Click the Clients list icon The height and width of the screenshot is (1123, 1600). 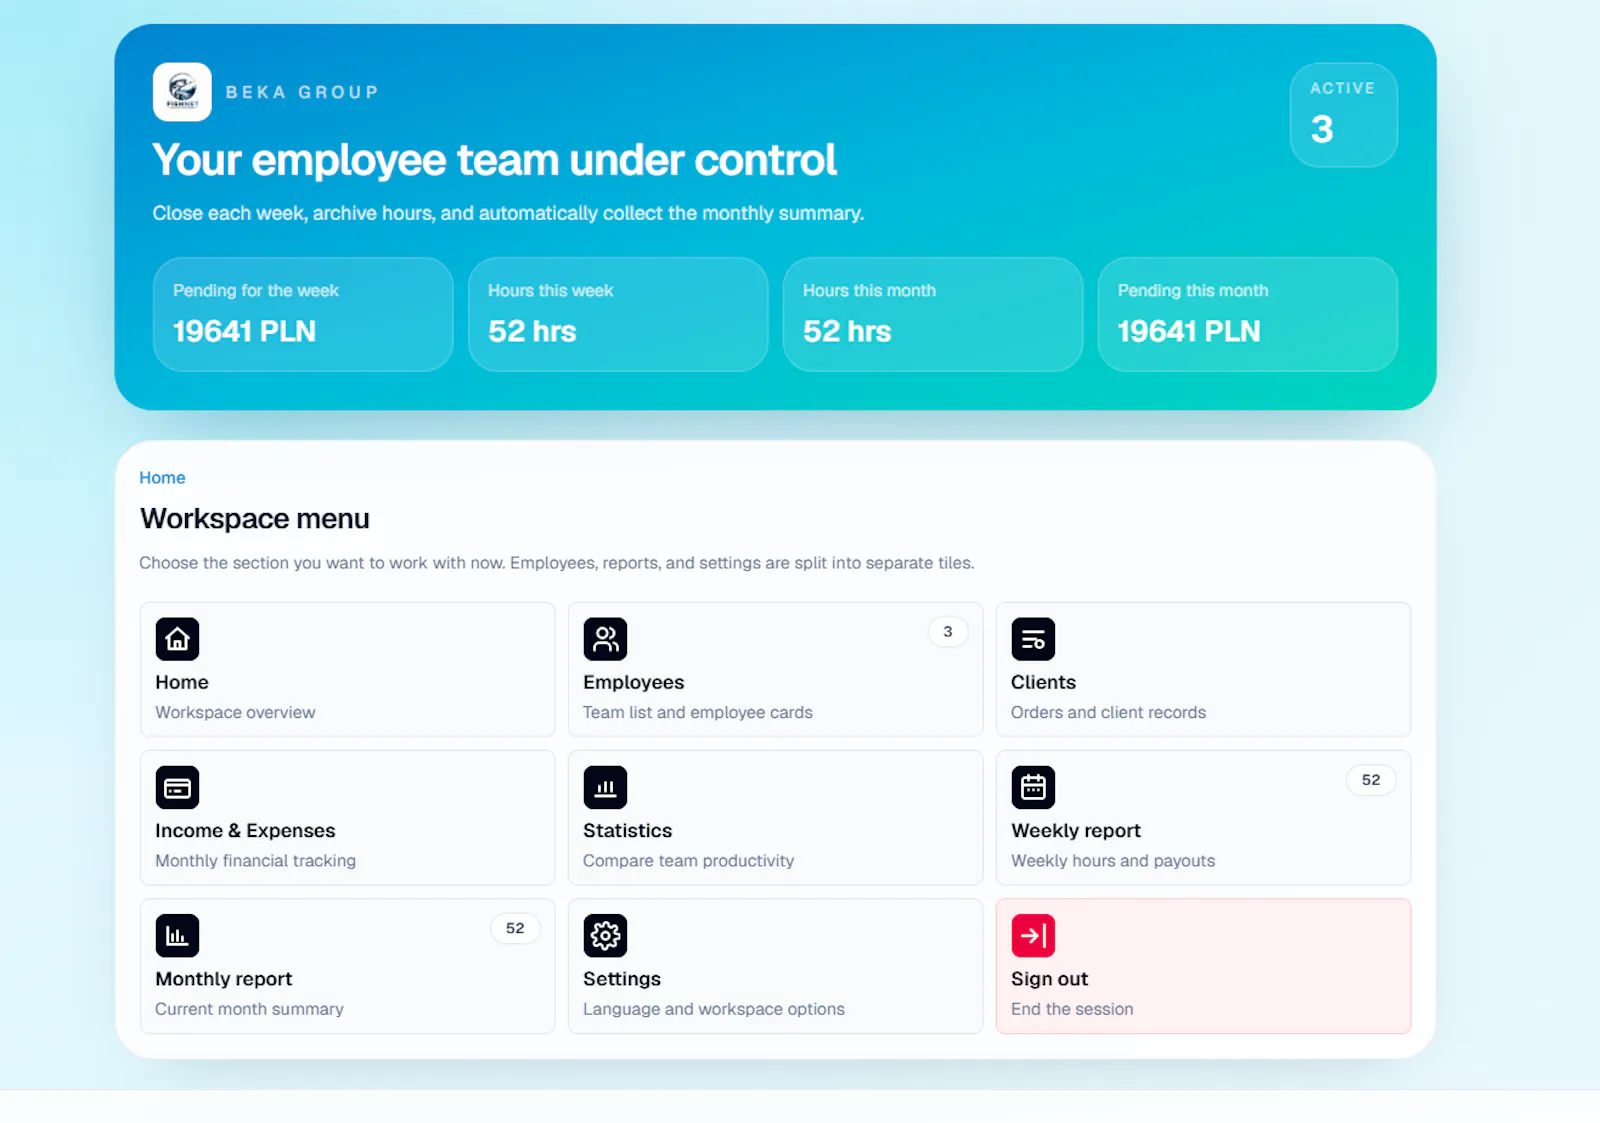coord(1033,639)
